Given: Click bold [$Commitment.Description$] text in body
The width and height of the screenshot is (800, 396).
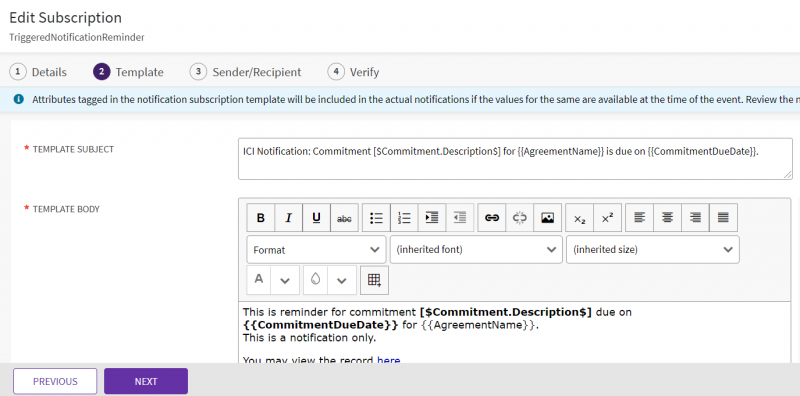Looking at the screenshot, I should pyautogui.click(x=506, y=312).
